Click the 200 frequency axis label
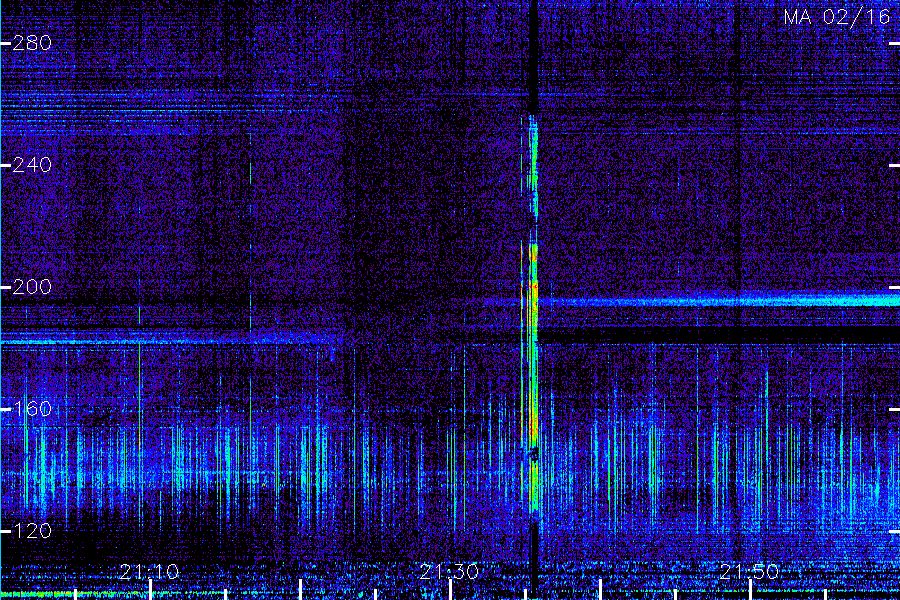 tap(32, 287)
